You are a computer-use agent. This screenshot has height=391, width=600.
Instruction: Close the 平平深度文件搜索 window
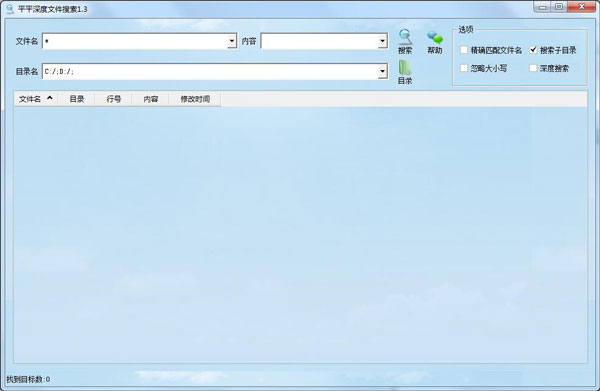pyautogui.click(x=582, y=7)
